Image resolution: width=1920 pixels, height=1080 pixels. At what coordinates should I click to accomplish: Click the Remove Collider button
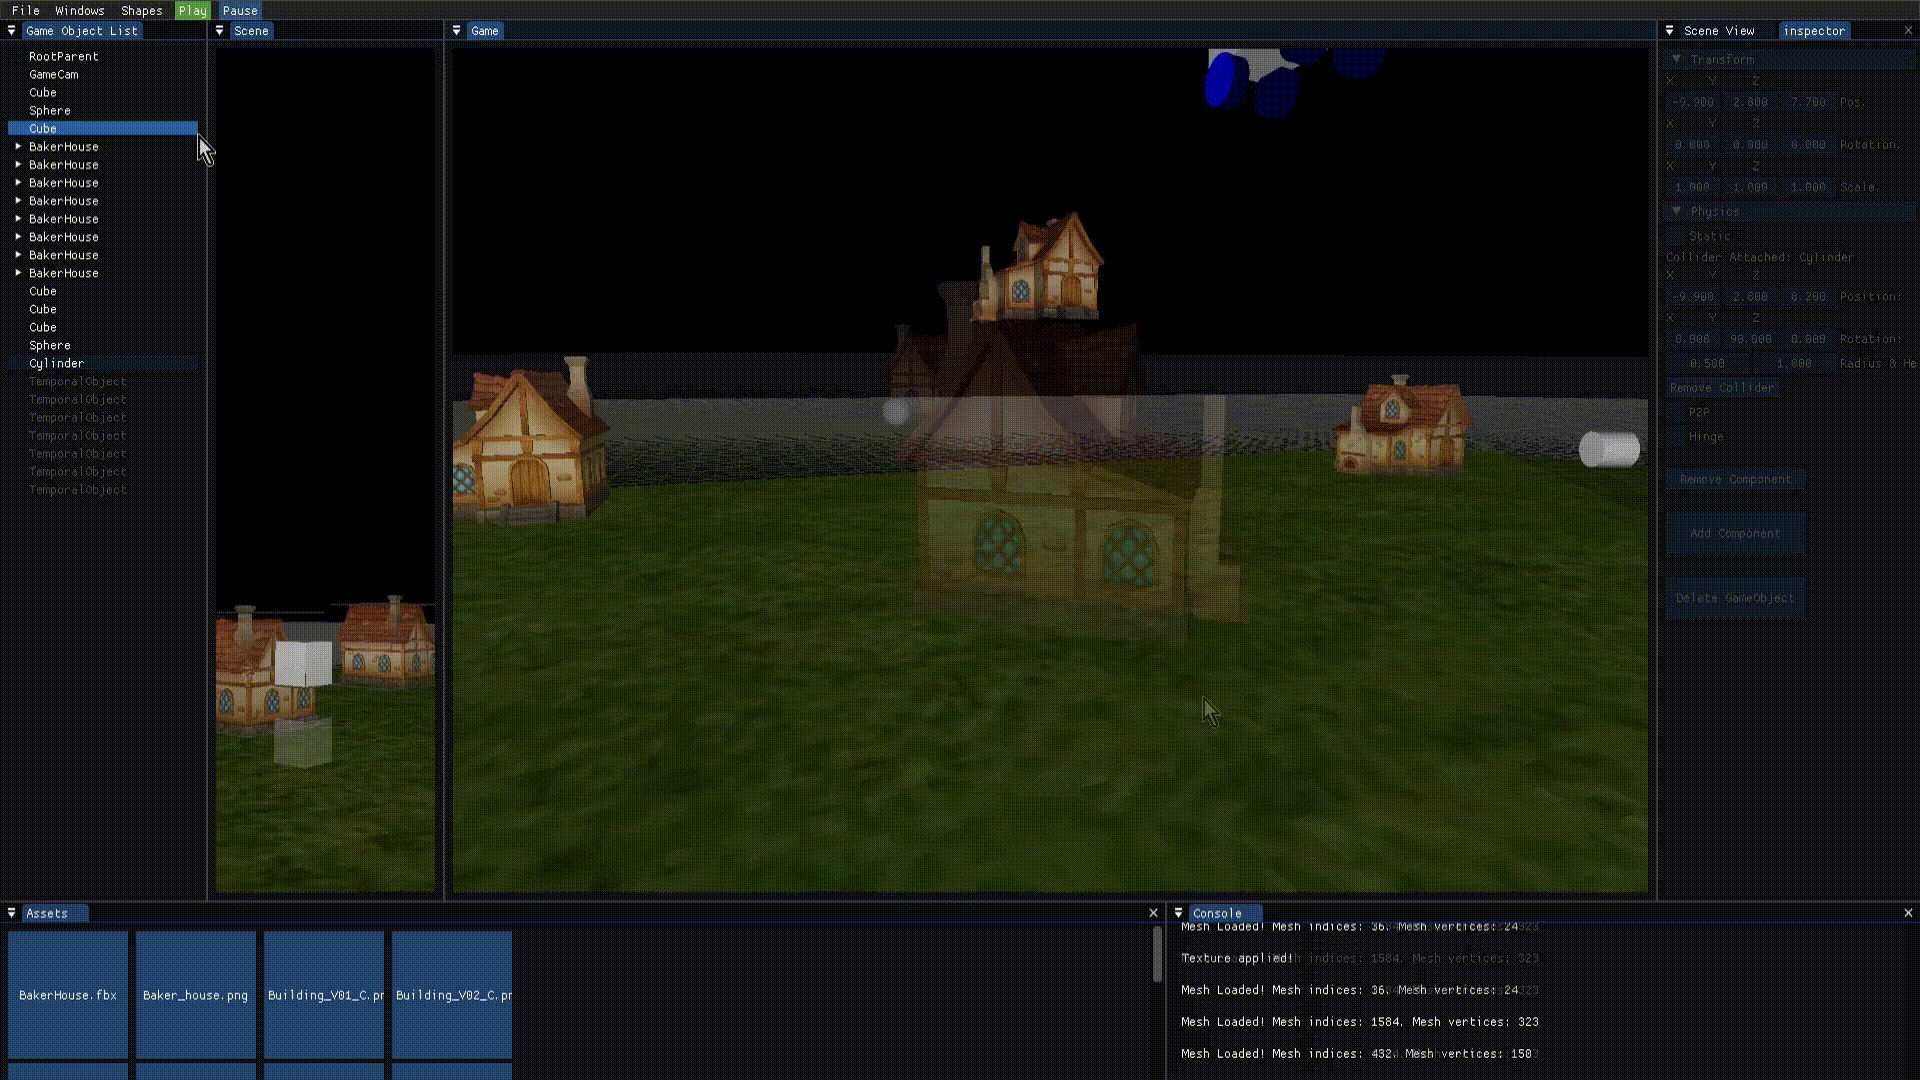coord(1722,388)
